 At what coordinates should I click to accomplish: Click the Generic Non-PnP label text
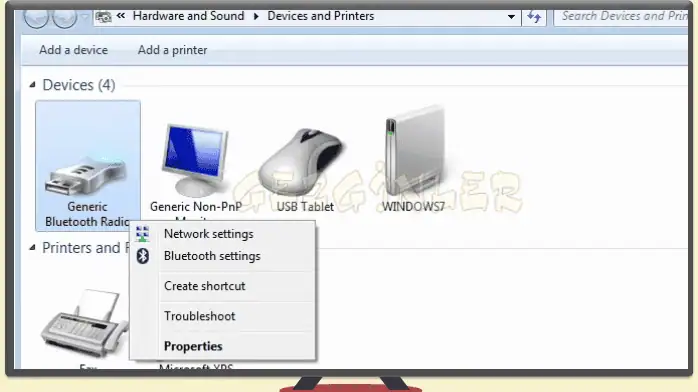pyautogui.click(x=196, y=206)
